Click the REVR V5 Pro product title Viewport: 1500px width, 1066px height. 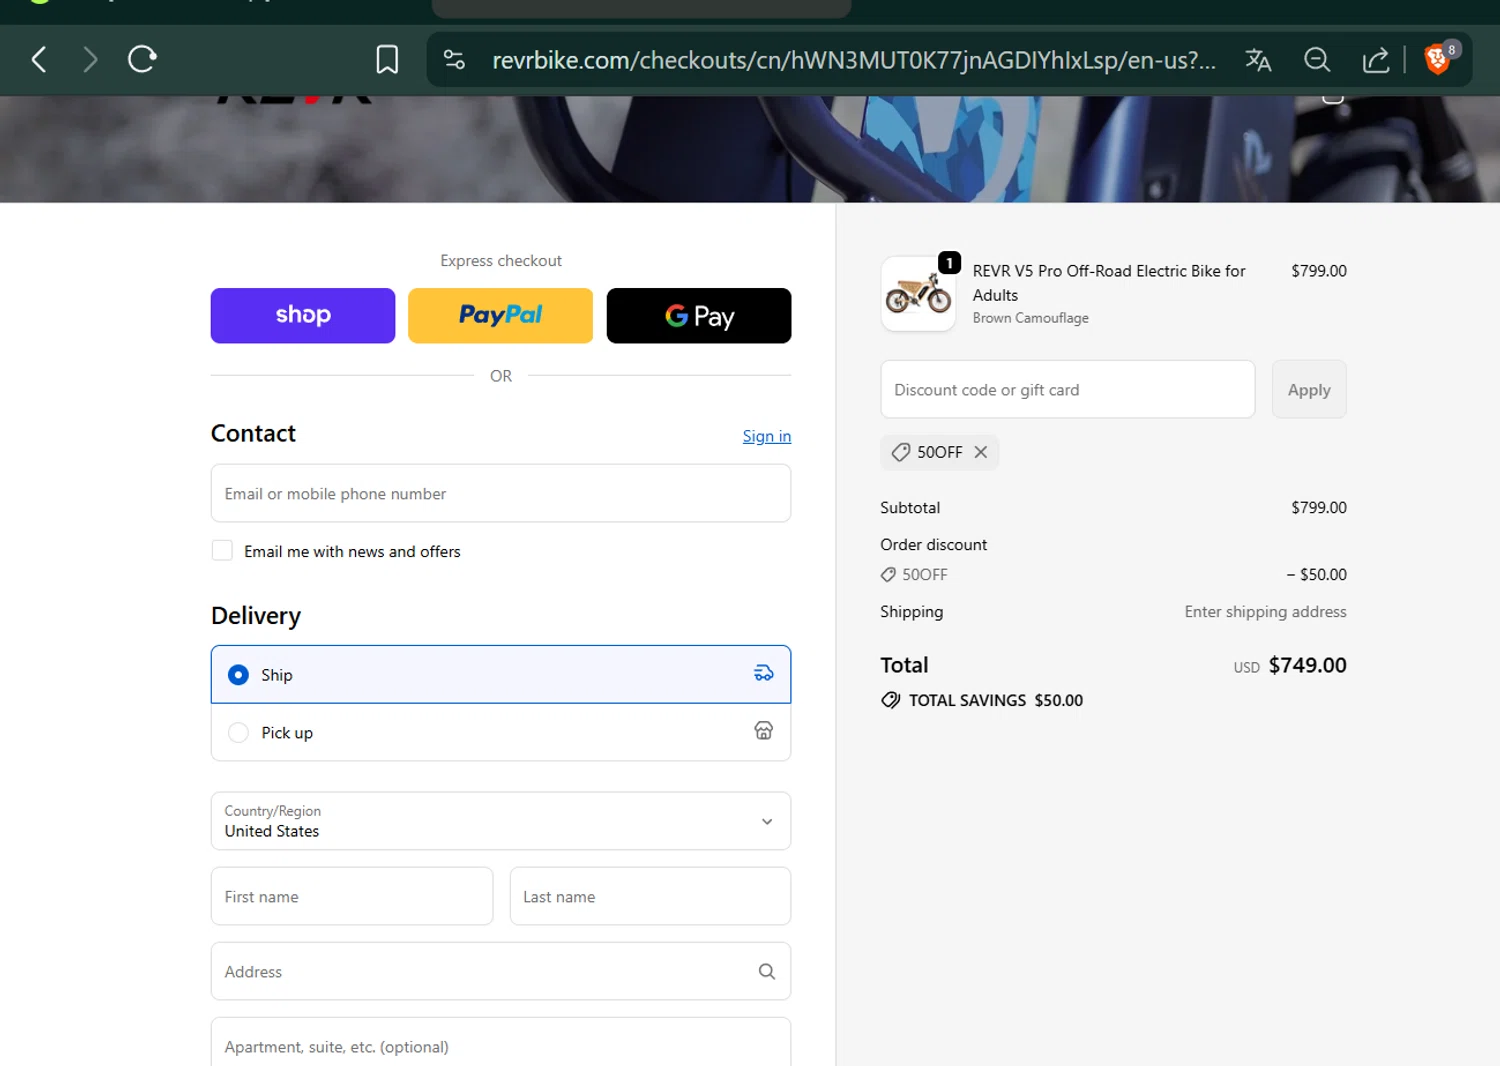(1109, 283)
